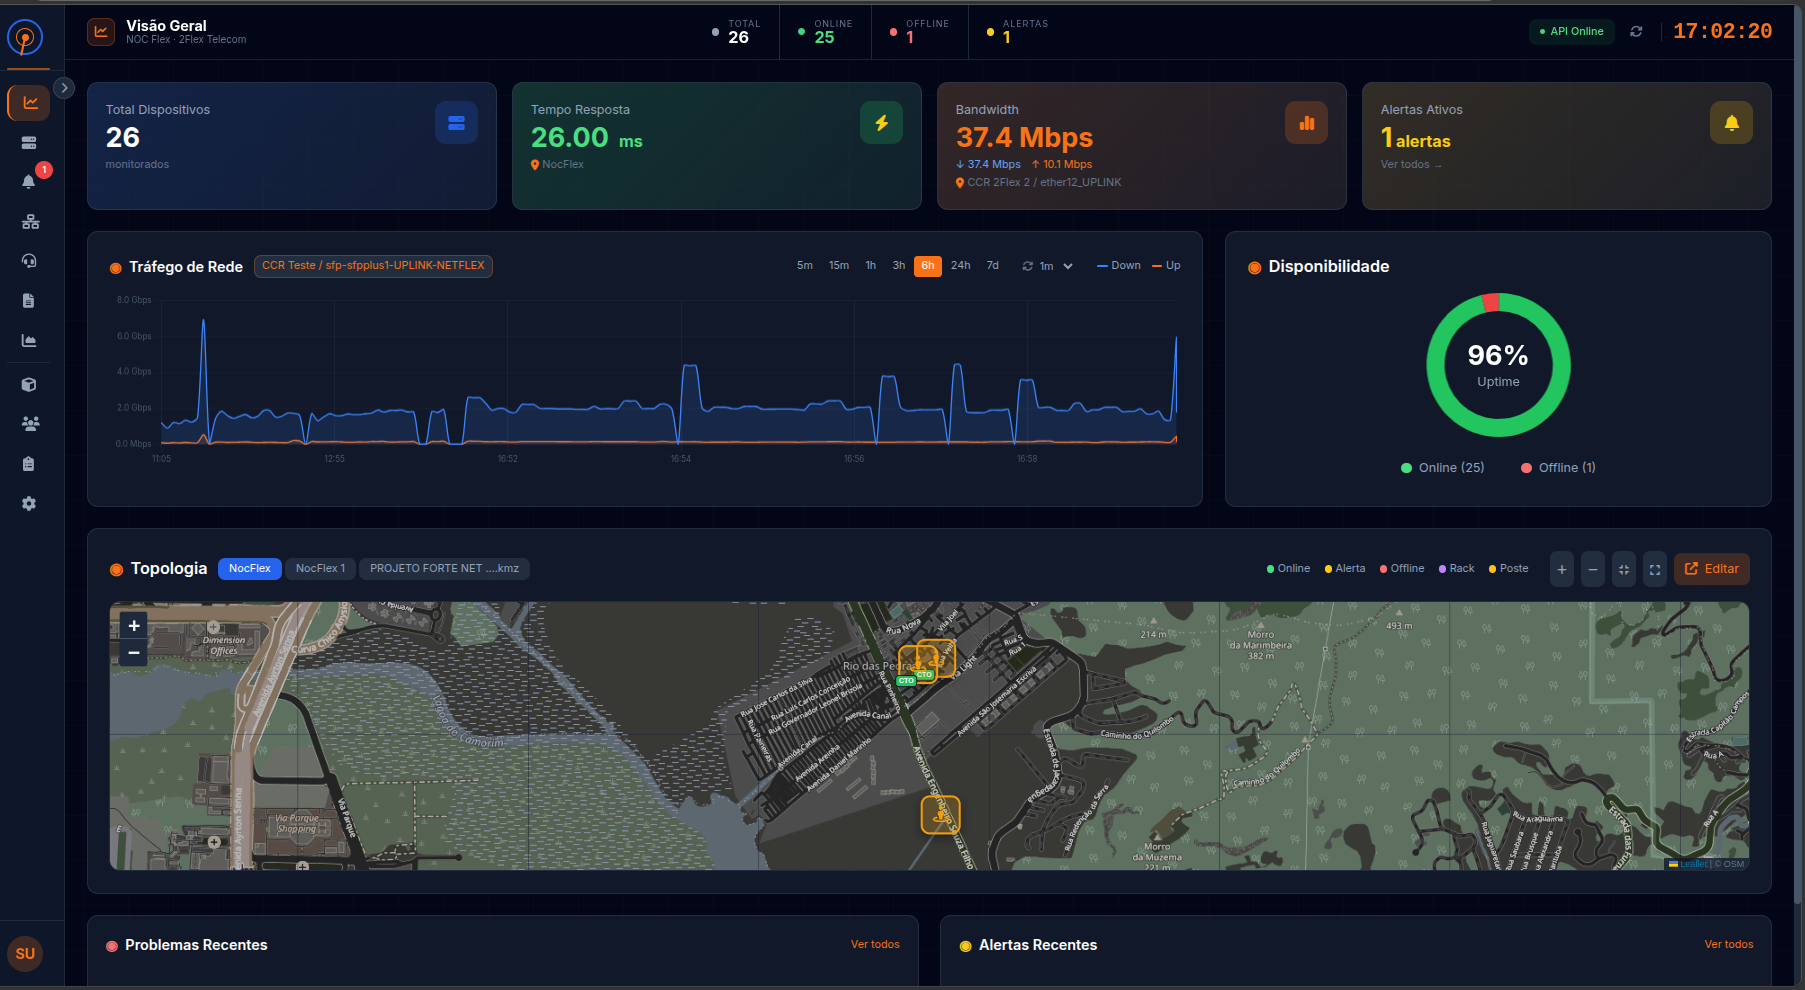Toggle Rack filter in topology legend

tap(1456, 569)
